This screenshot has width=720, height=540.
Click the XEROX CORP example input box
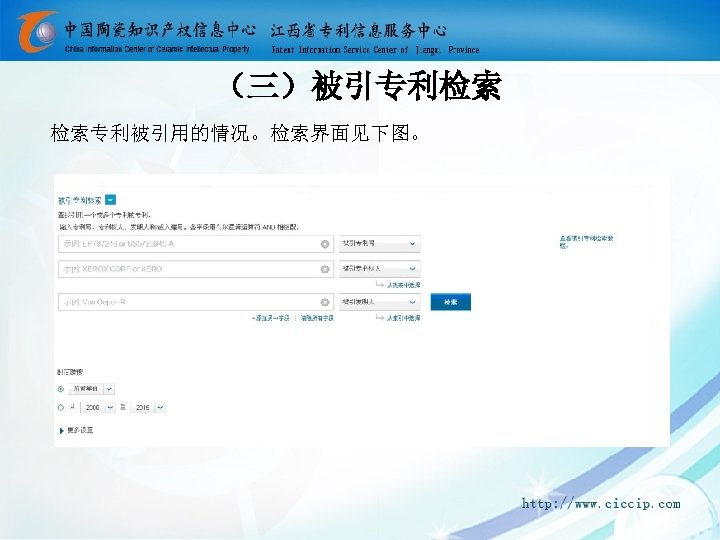[196, 269]
